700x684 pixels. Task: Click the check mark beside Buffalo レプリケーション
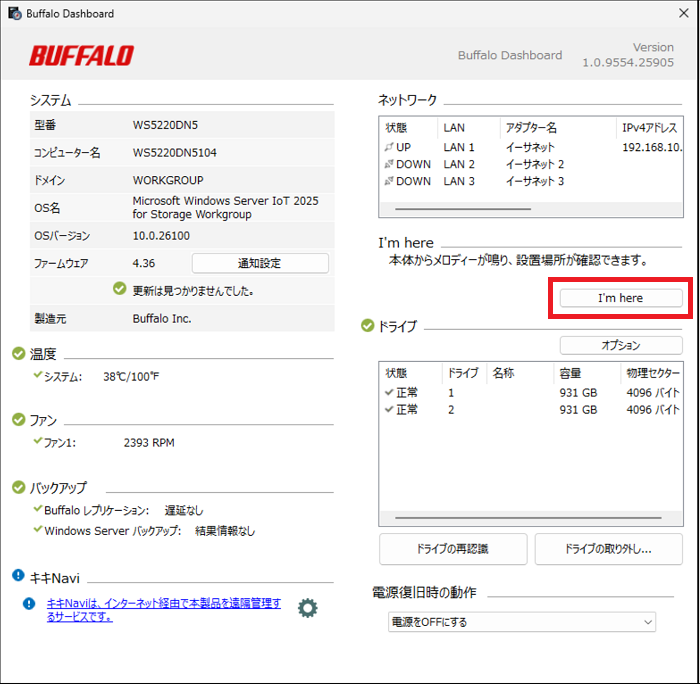click(x=38, y=508)
